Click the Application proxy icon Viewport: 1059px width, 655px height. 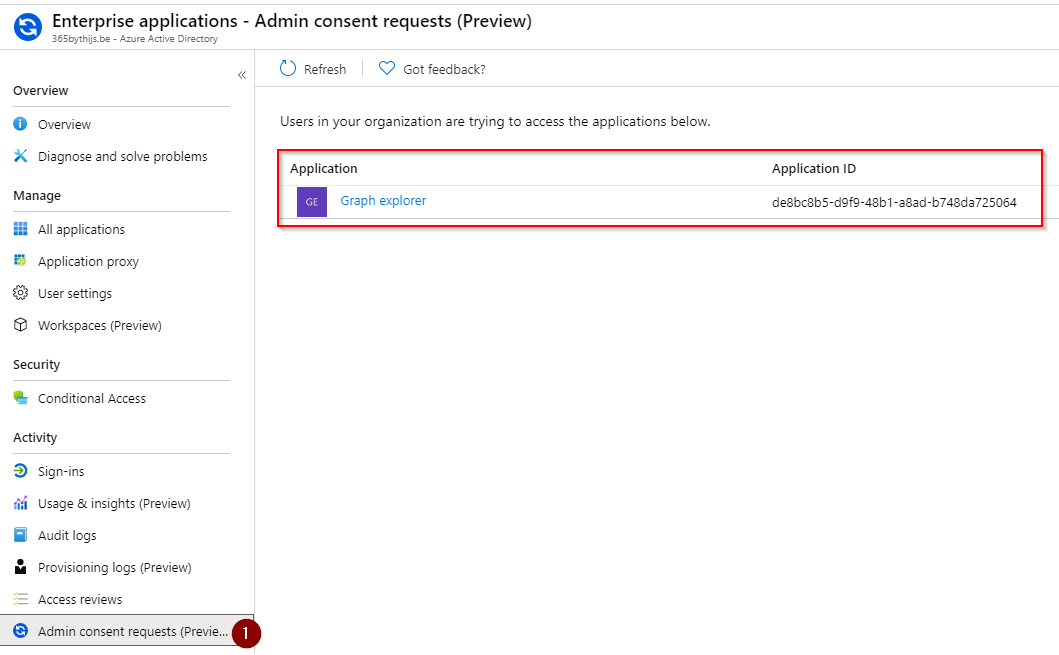pos(20,261)
